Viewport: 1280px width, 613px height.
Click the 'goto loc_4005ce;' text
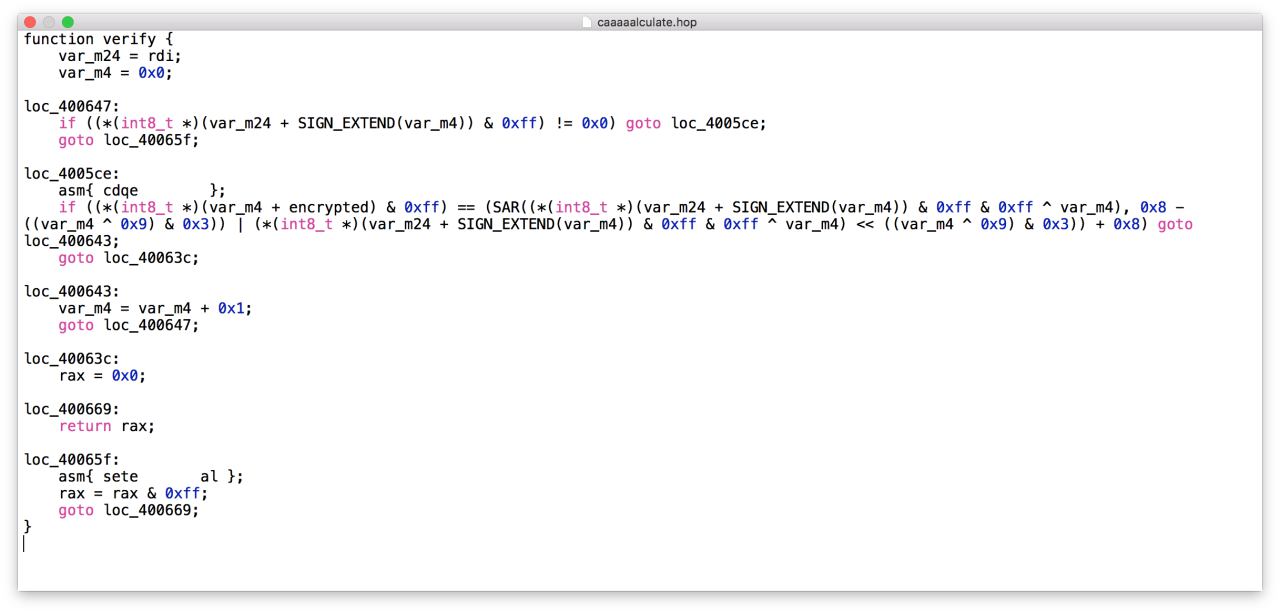click(x=696, y=123)
